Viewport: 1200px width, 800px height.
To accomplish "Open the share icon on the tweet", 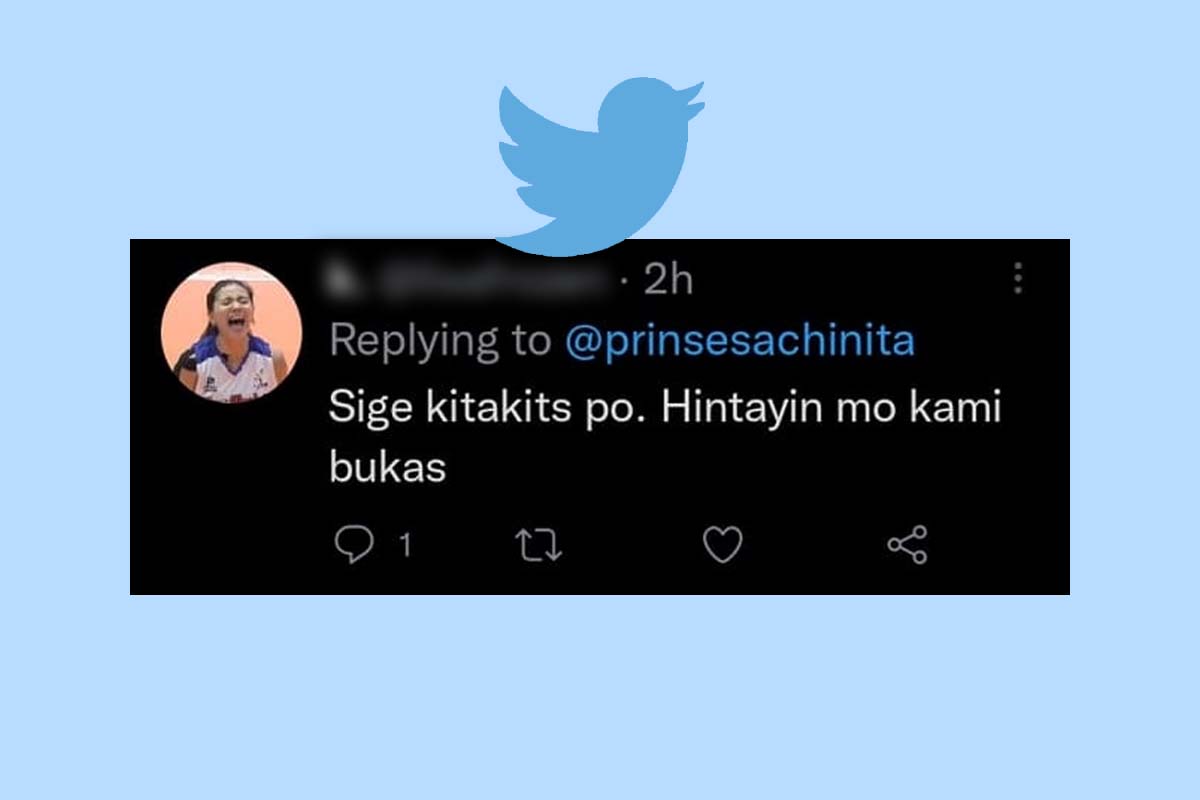I will (x=908, y=545).
